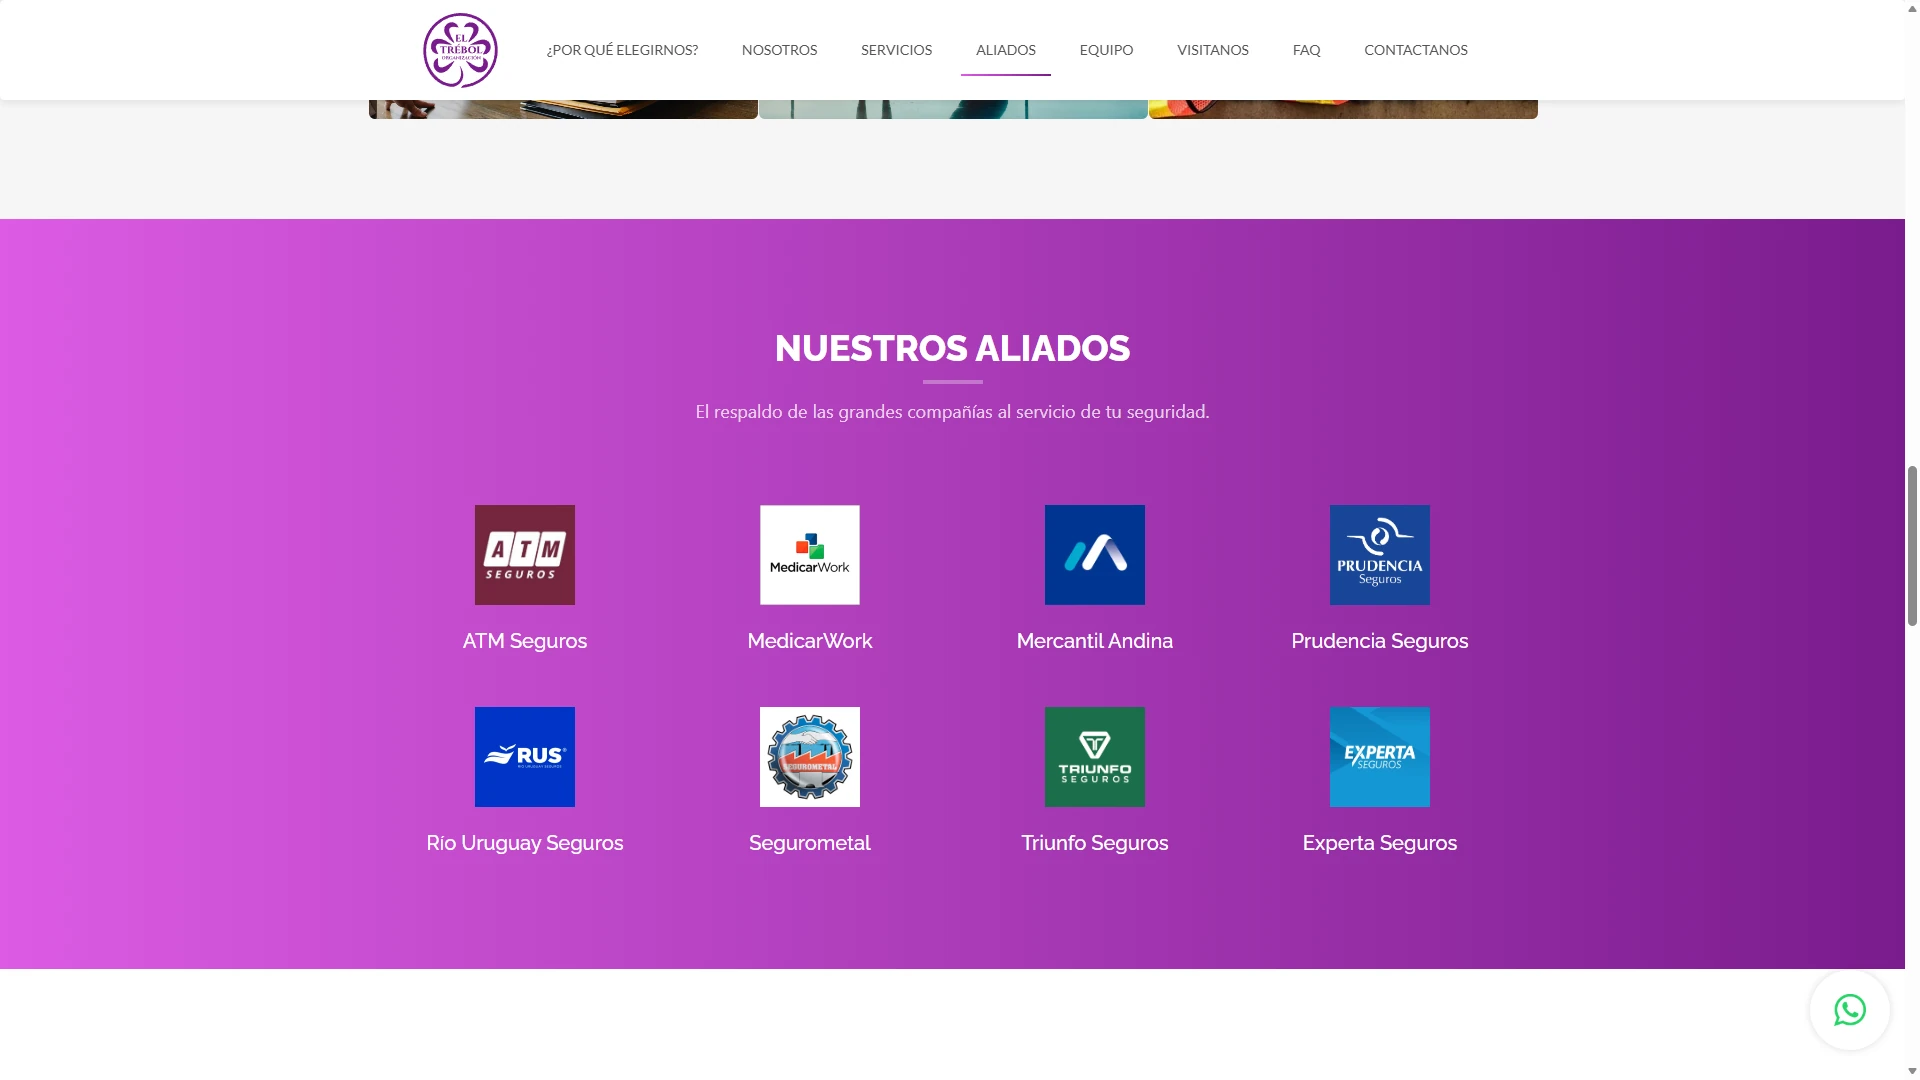The image size is (1920, 1080).
Task: Open the Visitanos menu item
Action: (x=1213, y=50)
